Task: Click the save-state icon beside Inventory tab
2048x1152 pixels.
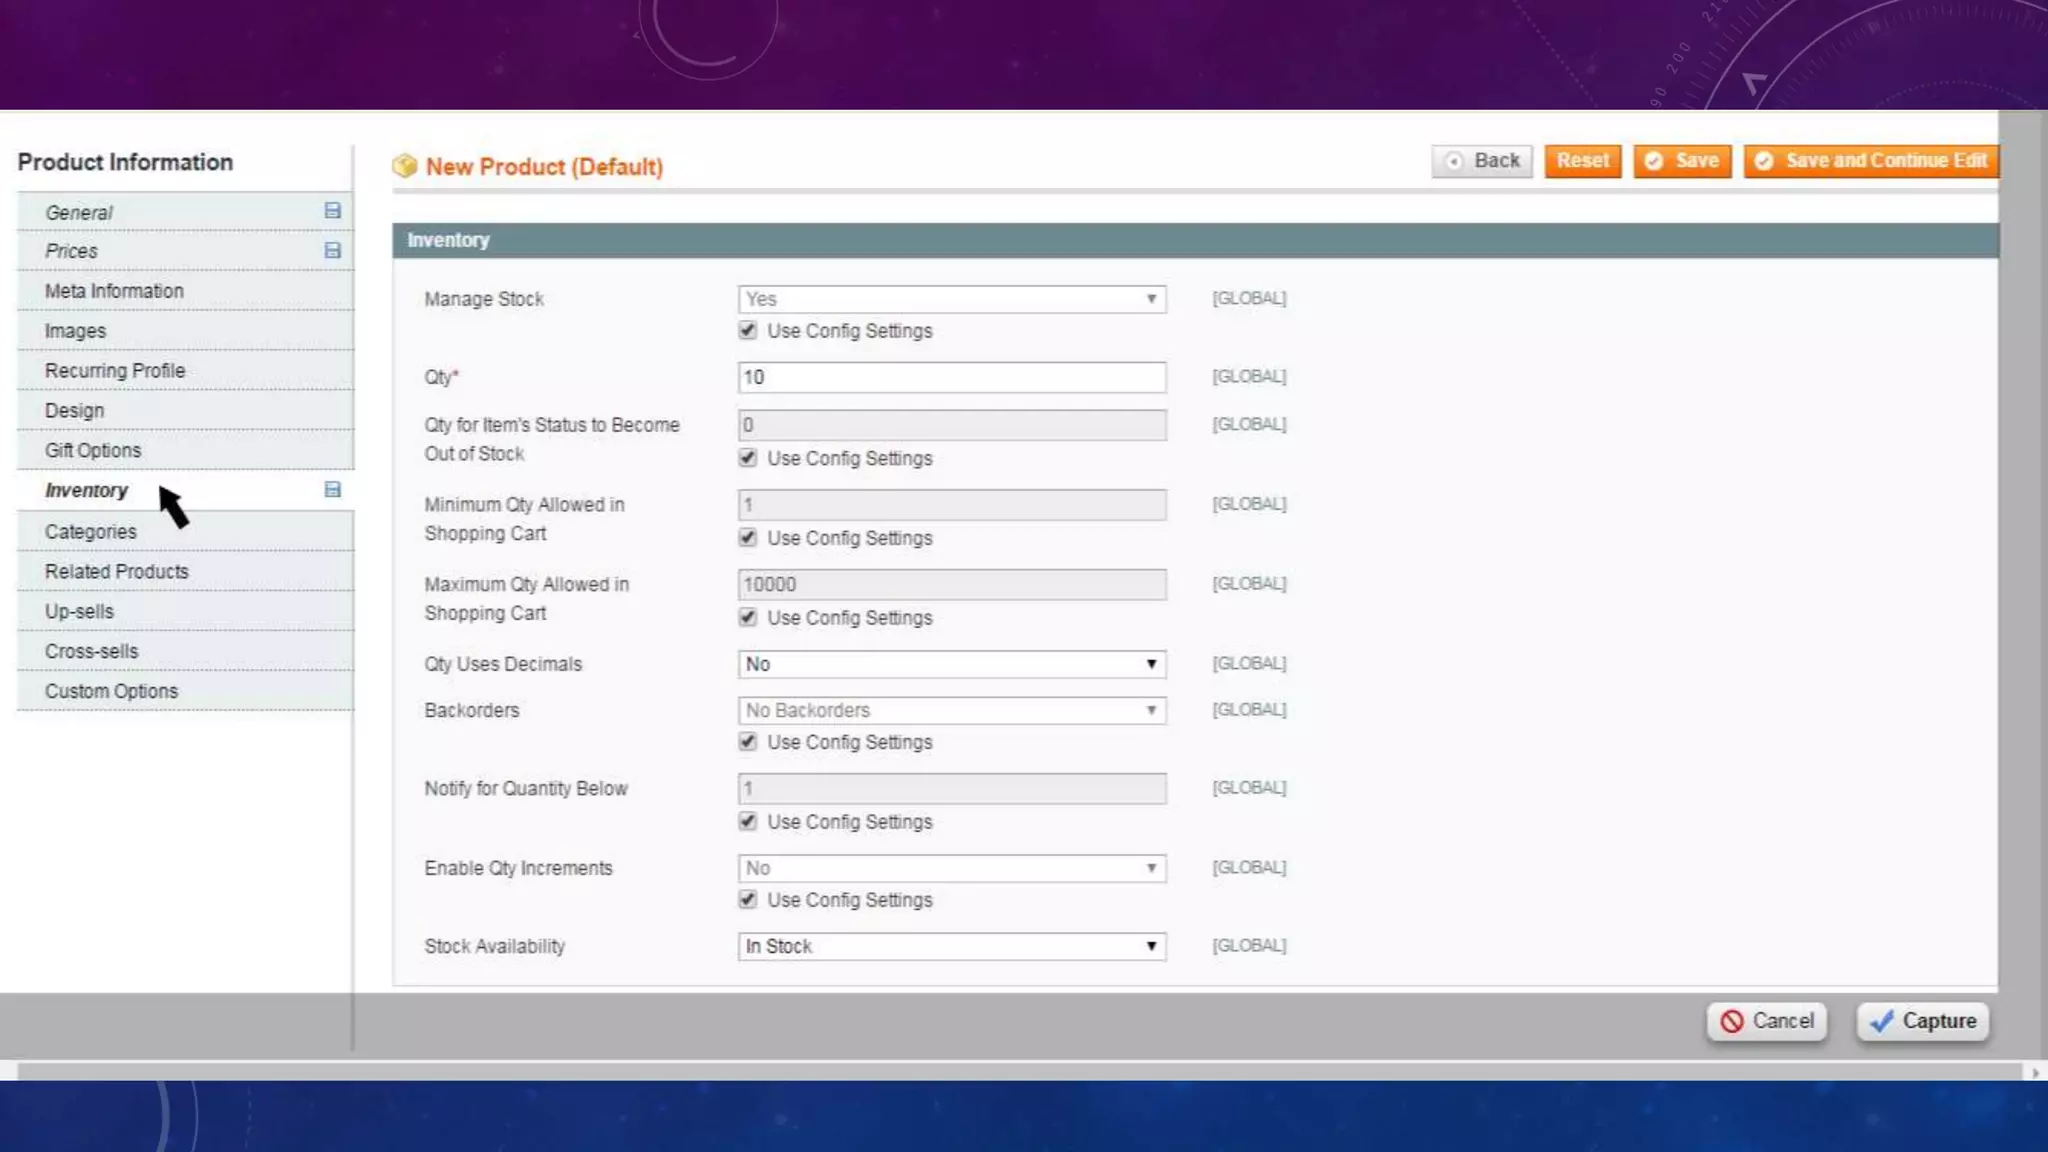Action: pos(333,490)
